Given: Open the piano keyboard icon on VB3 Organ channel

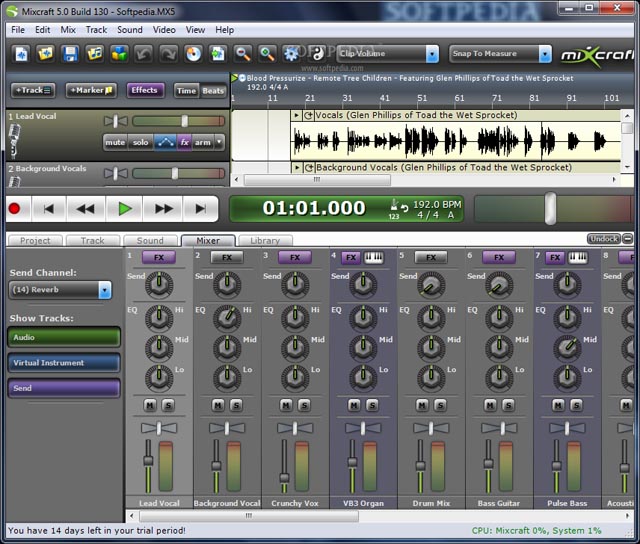Looking at the screenshot, I should point(373,258).
